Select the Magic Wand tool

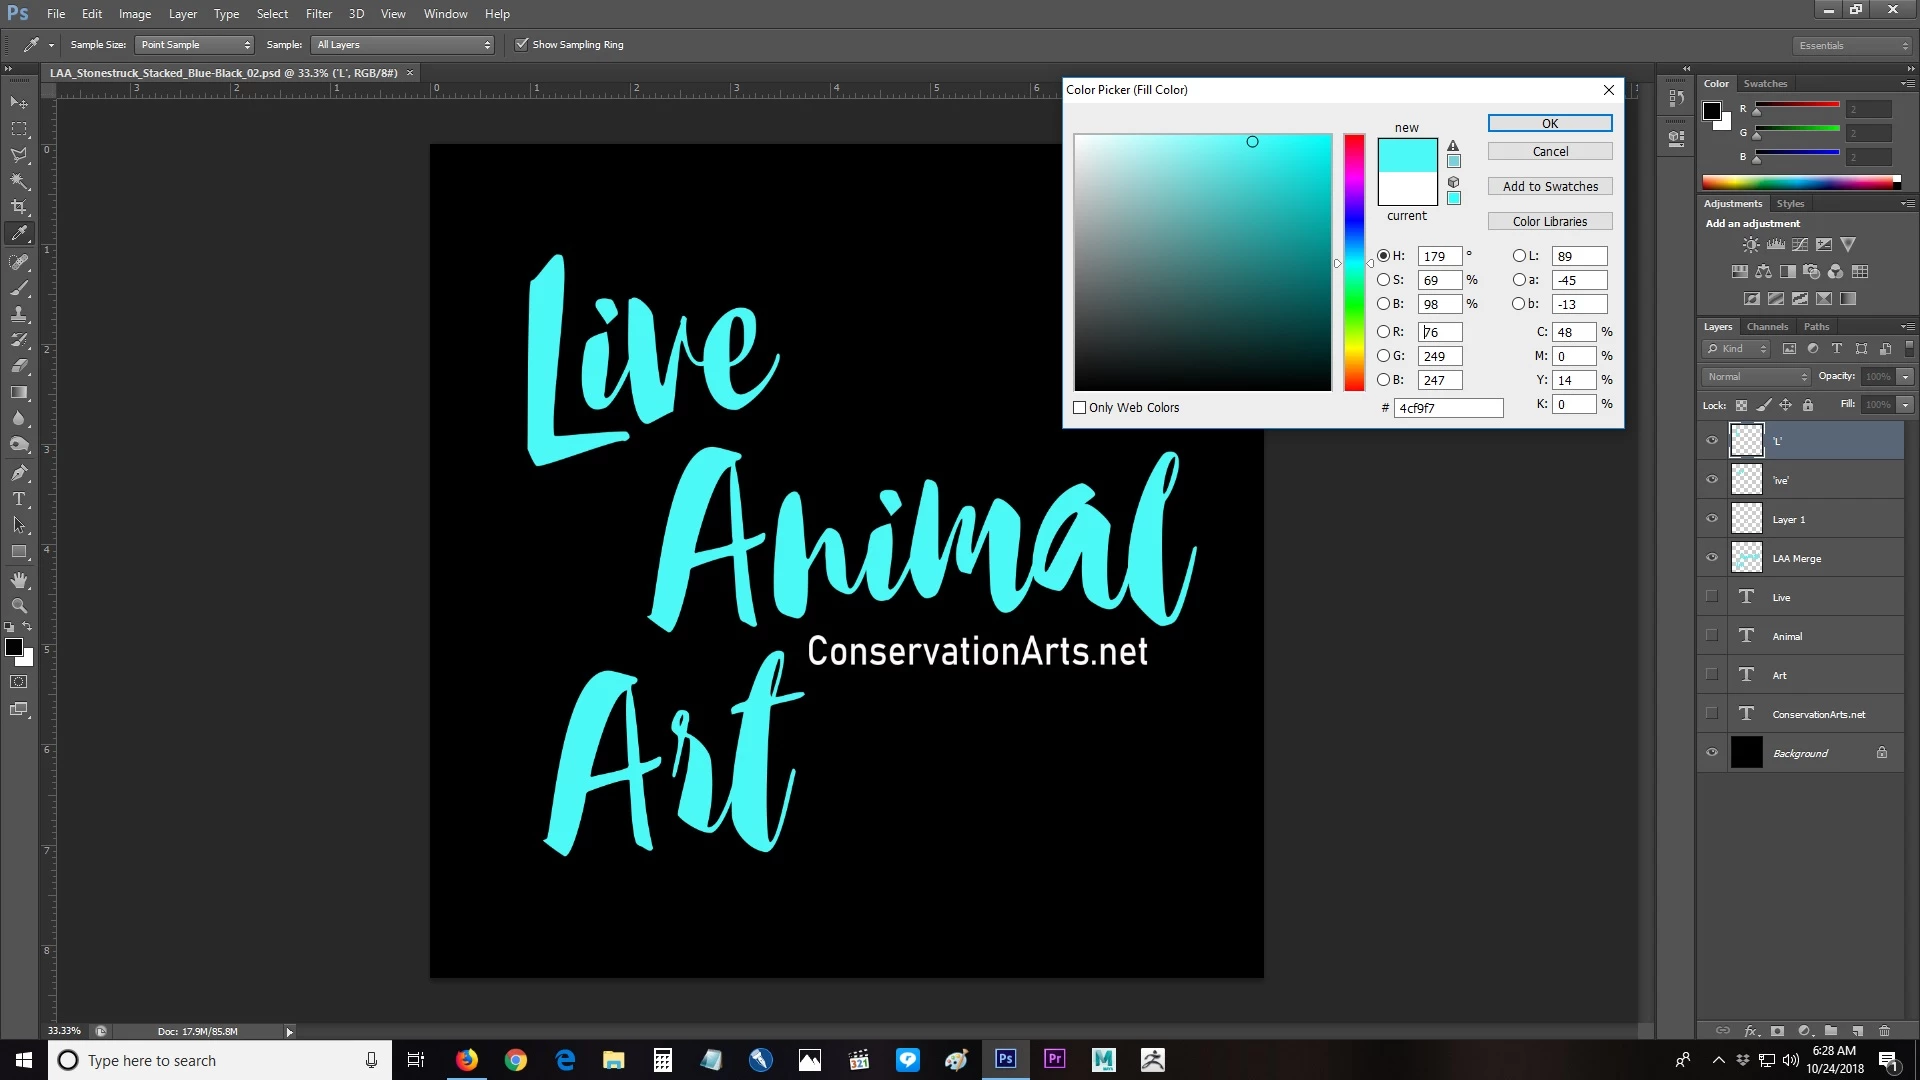click(x=19, y=181)
